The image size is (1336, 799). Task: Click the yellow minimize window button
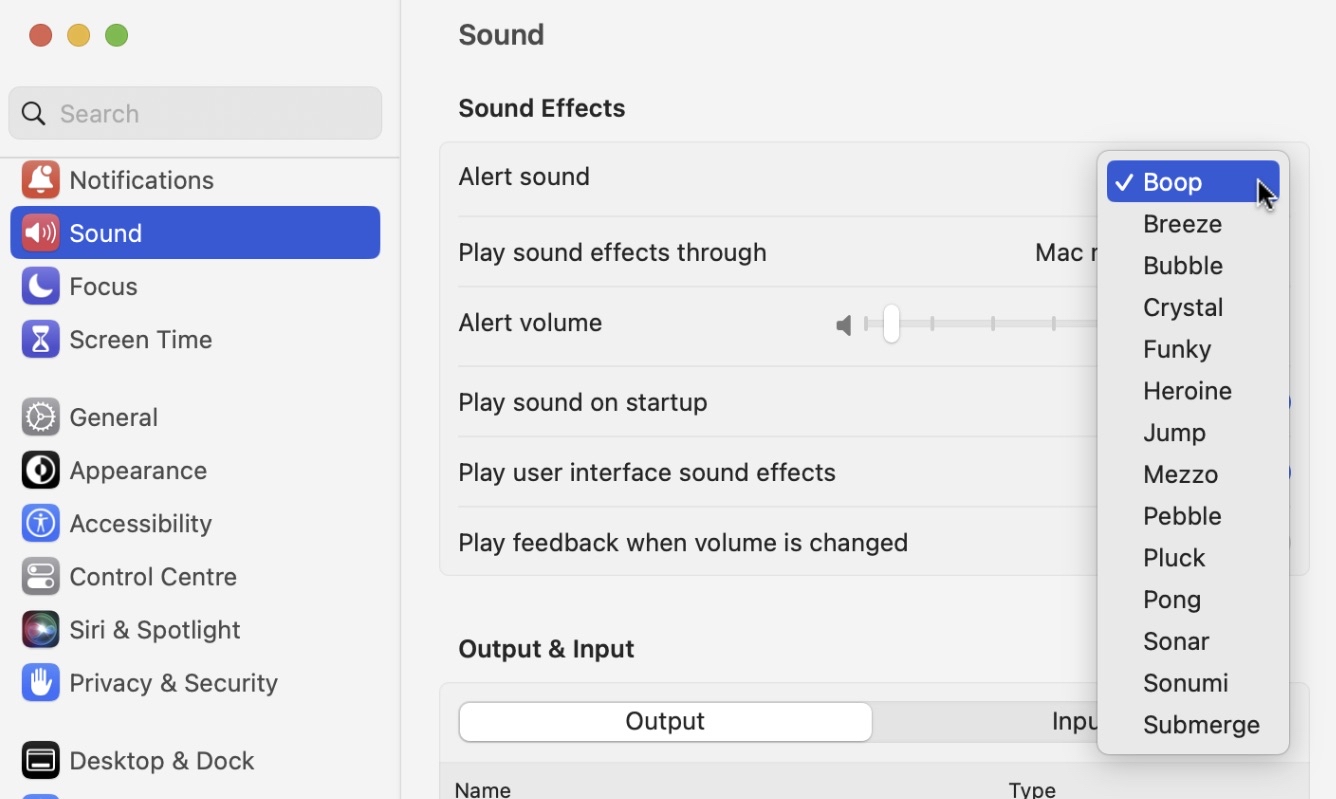[x=78, y=35]
